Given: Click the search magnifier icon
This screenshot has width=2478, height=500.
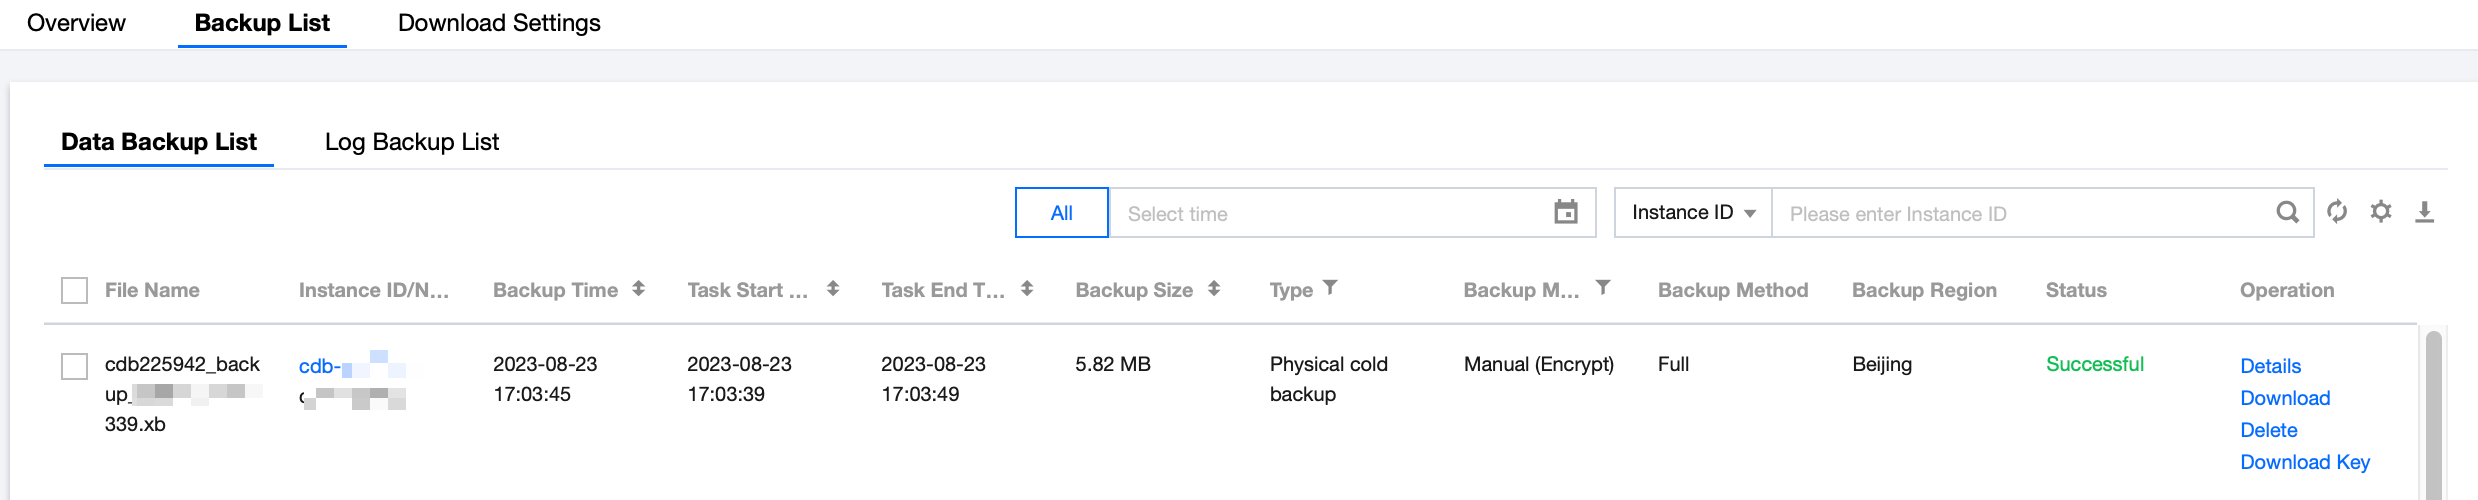Looking at the screenshot, I should pyautogui.click(x=2287, y=212).
